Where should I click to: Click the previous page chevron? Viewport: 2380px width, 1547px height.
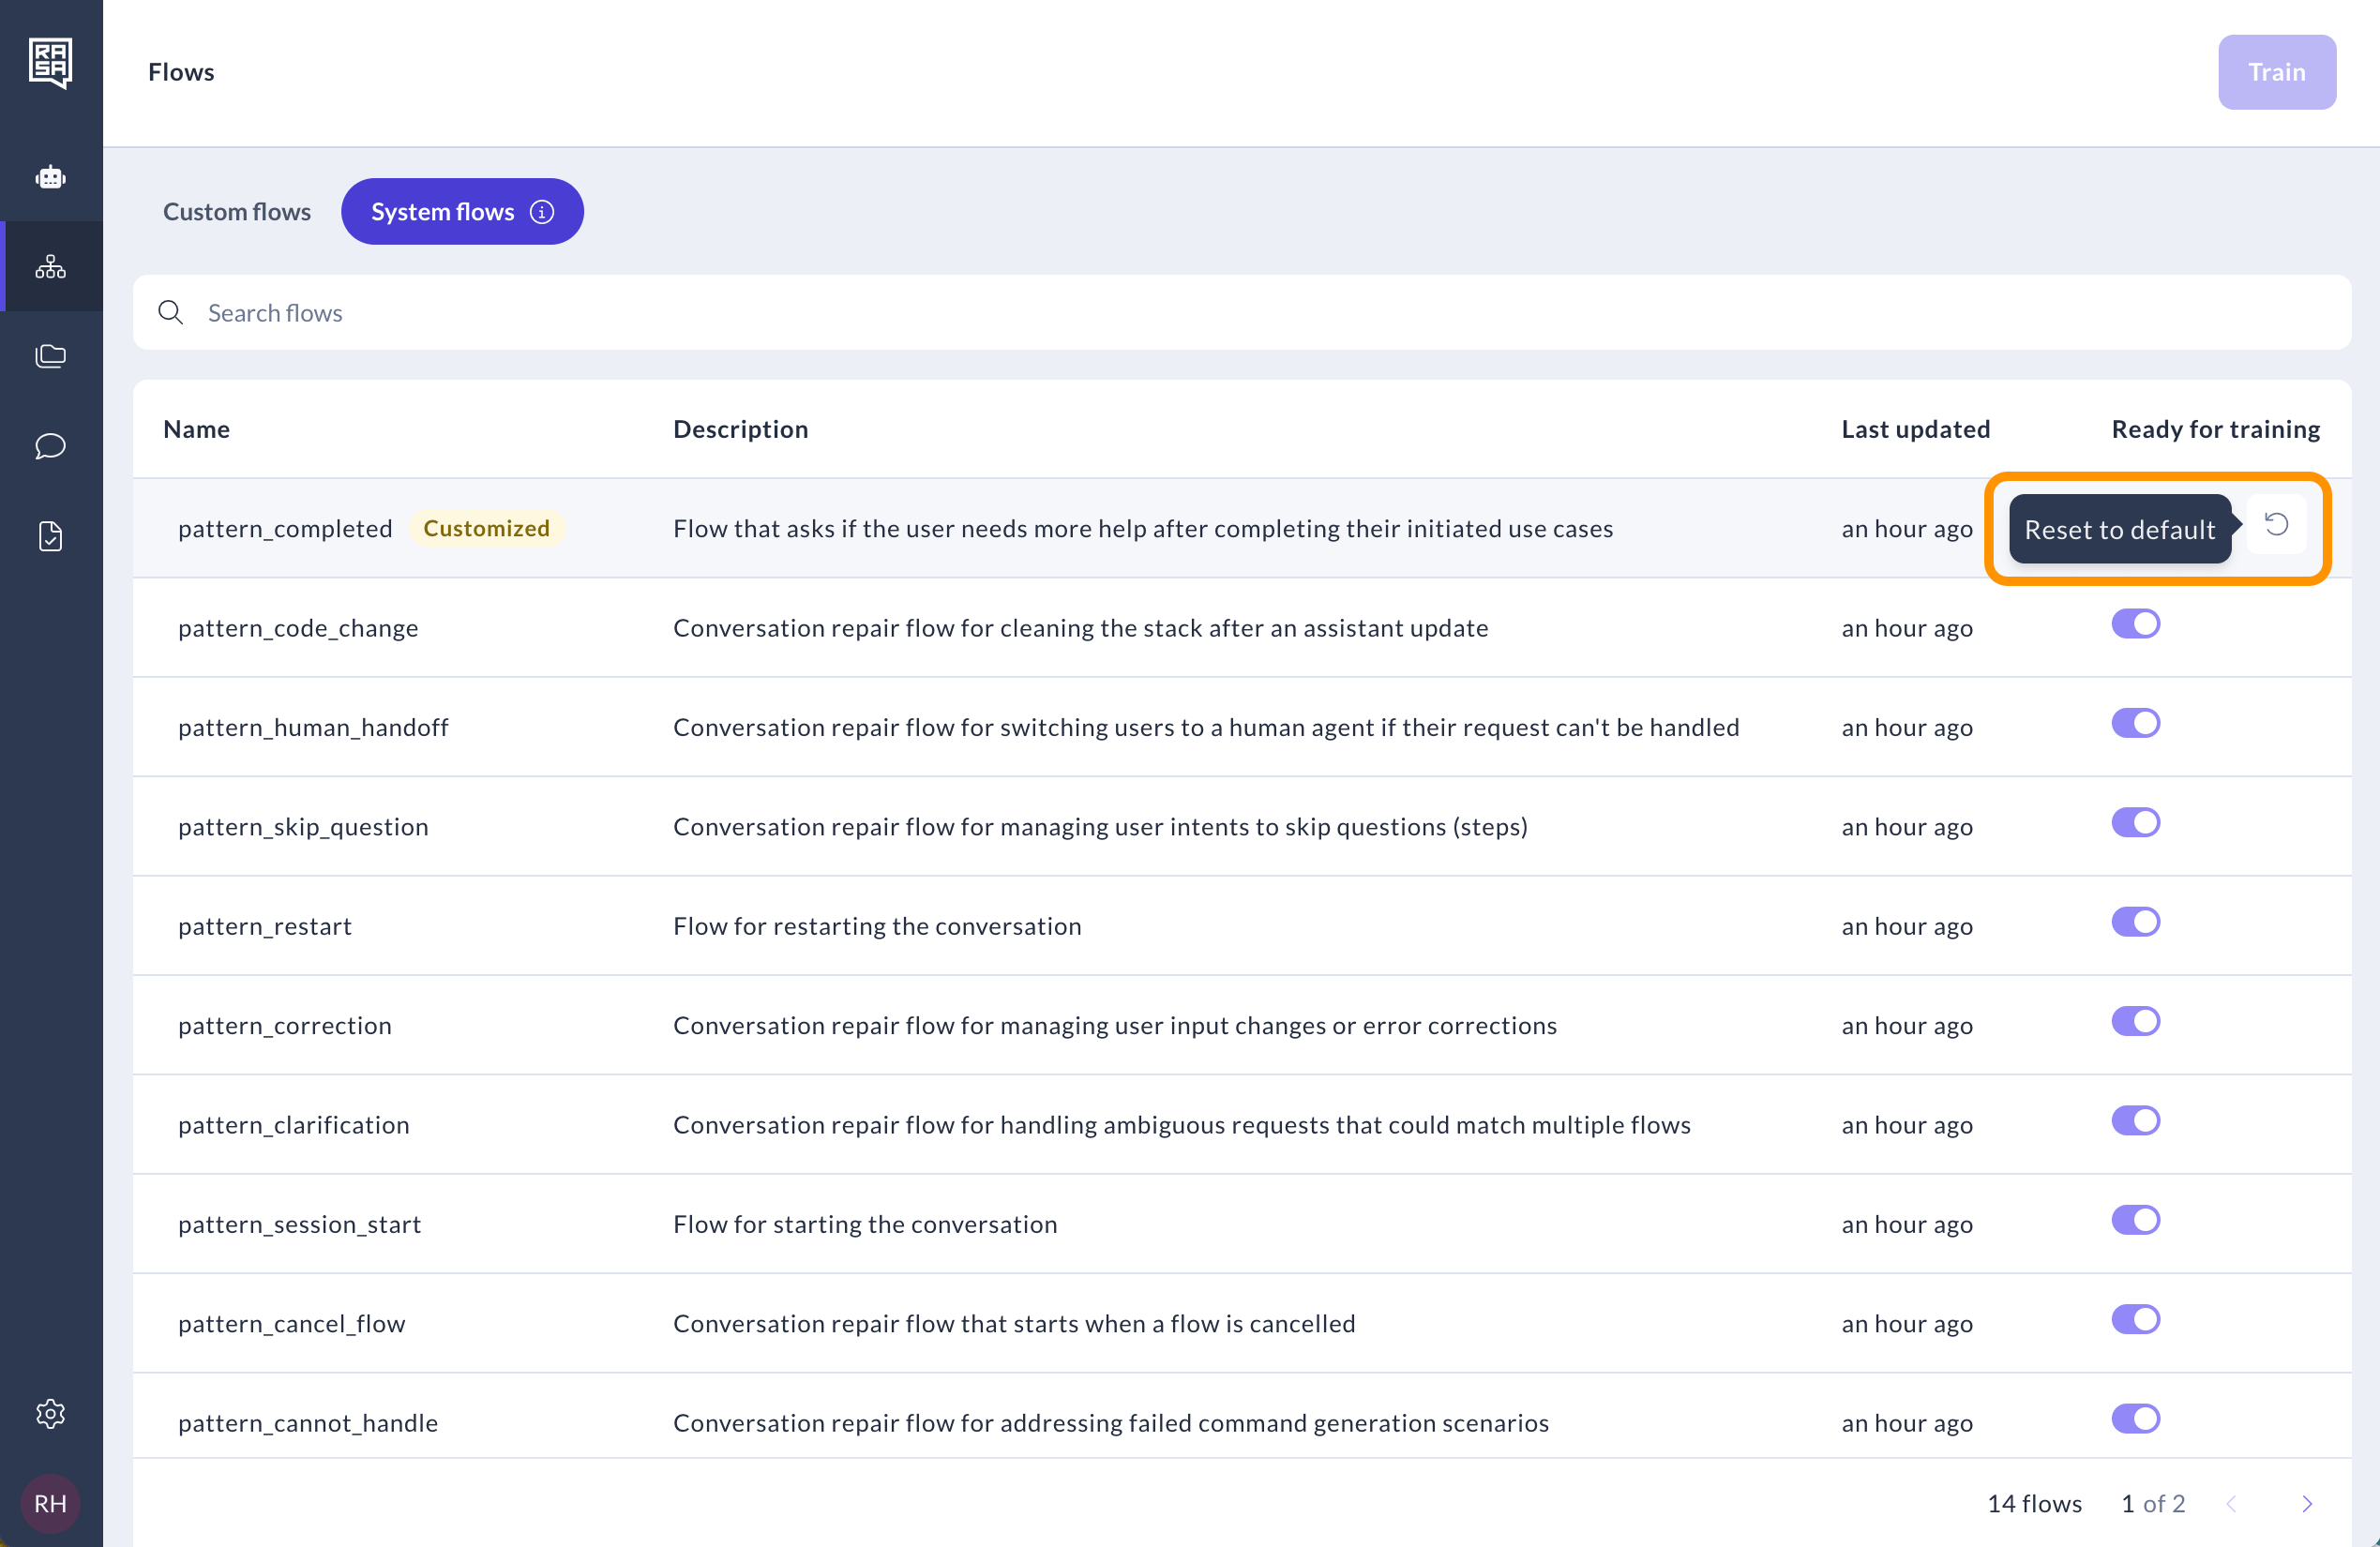(2232, 1504)
